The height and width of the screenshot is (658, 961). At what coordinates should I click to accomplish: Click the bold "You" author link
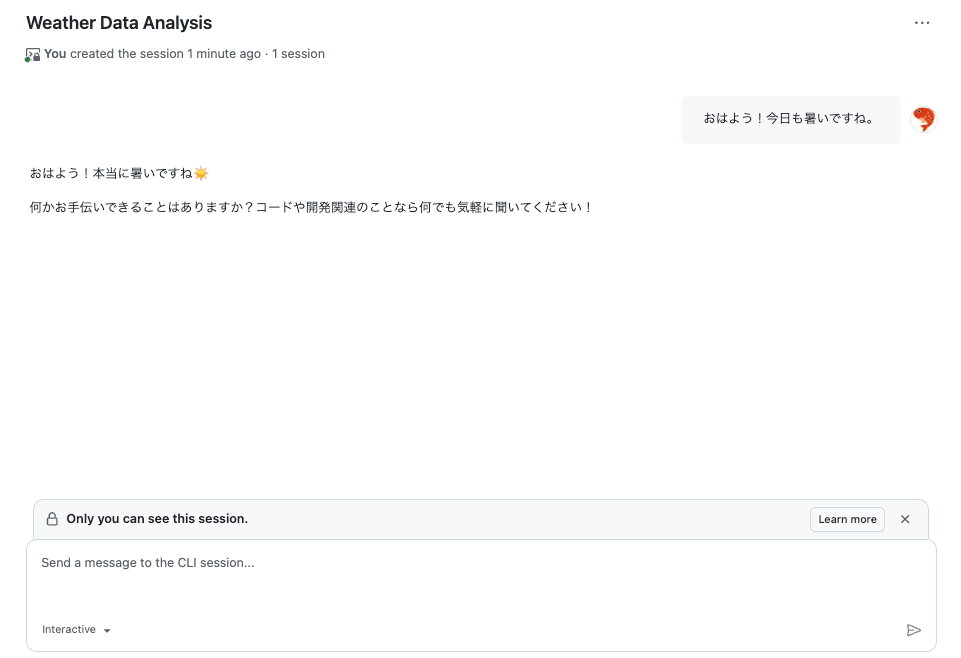click(x=55, y=54)
